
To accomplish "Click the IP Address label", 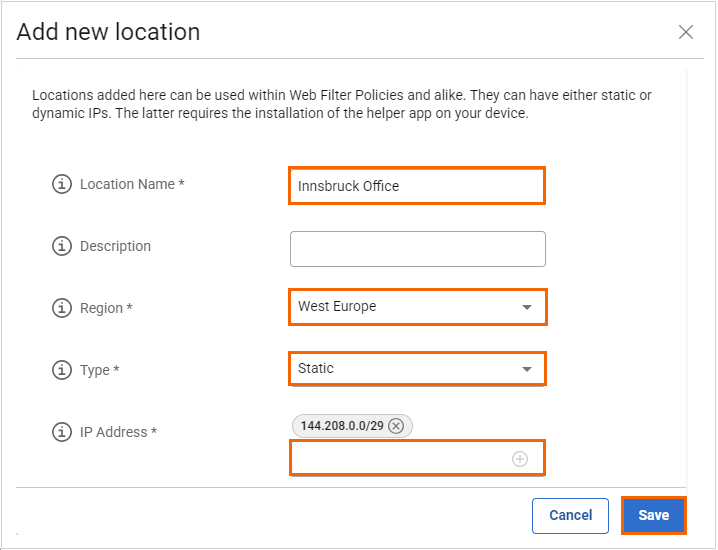I will tap(119, 432).
